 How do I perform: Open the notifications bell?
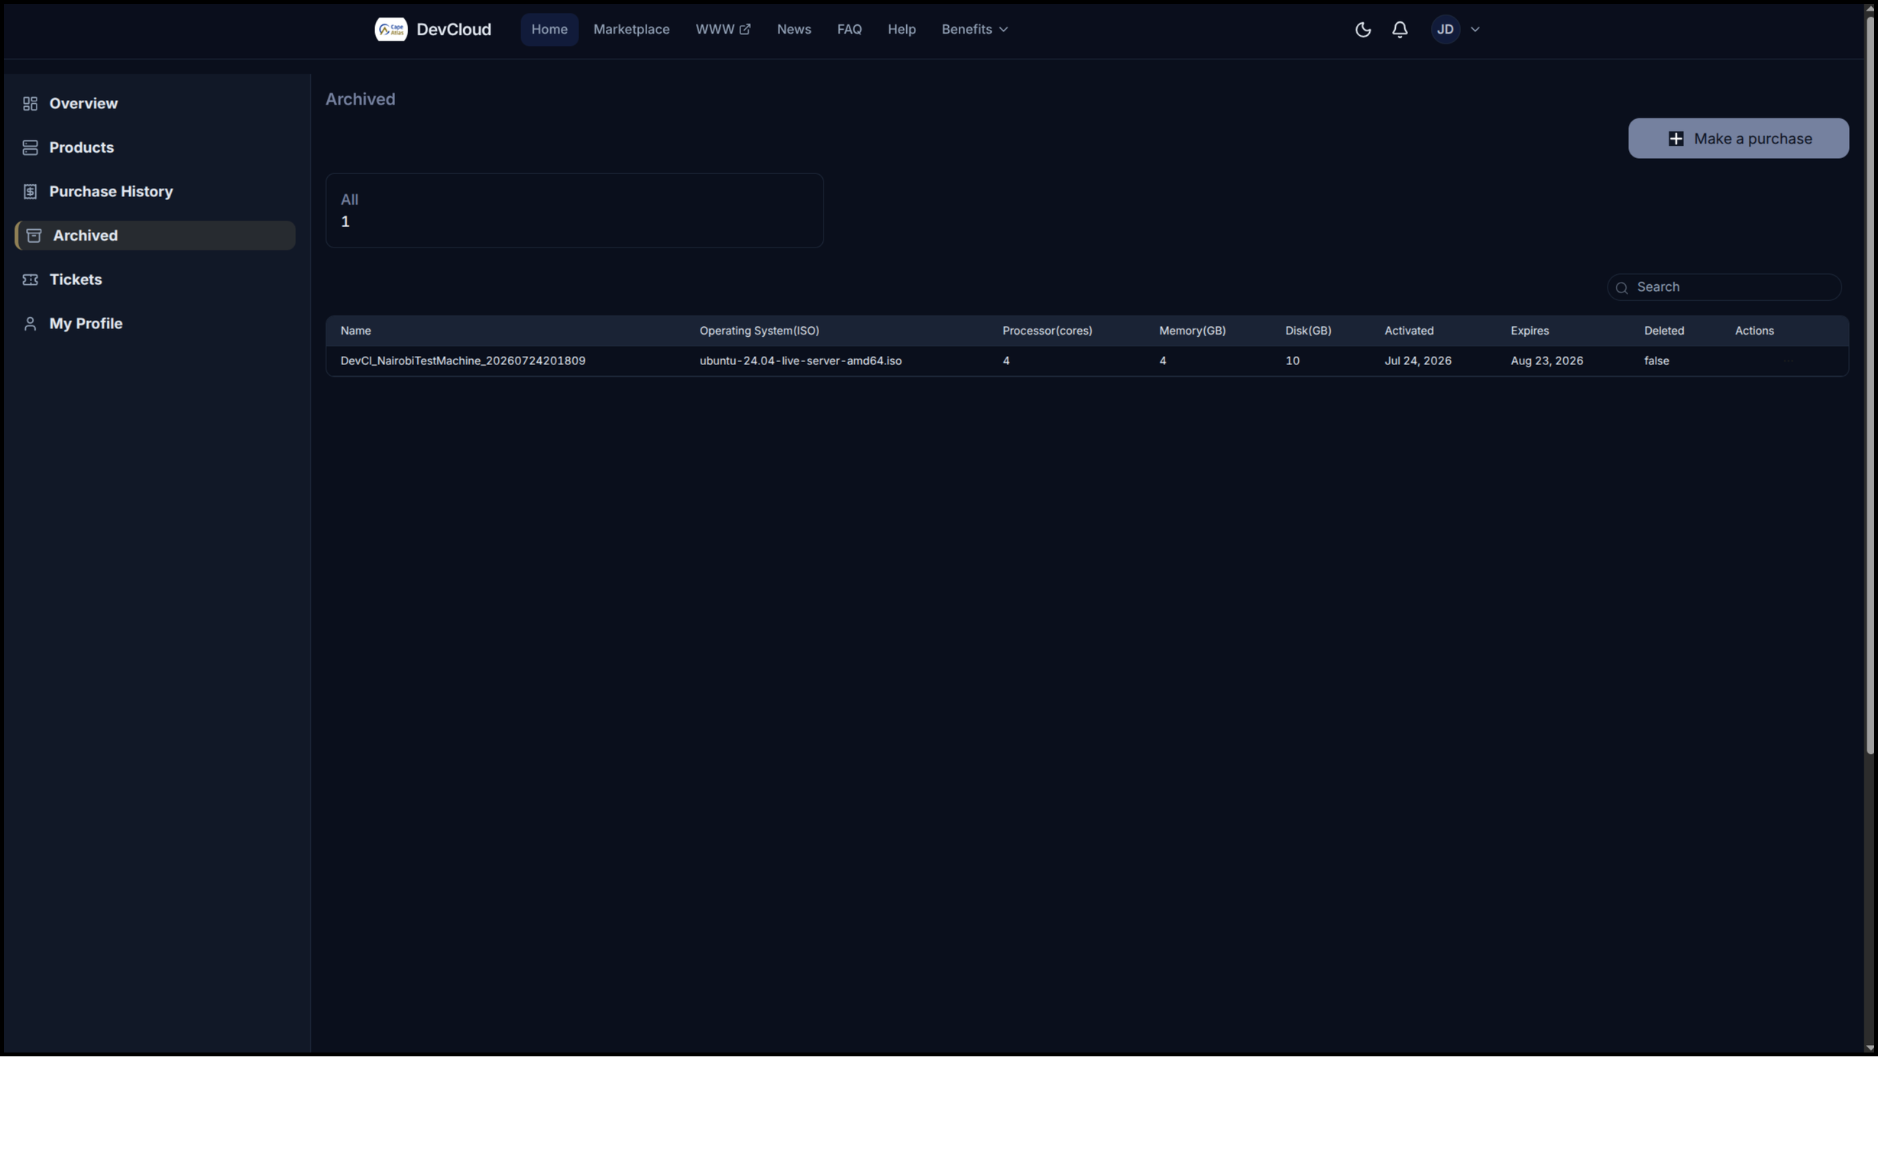click(x=1399, y=29)
